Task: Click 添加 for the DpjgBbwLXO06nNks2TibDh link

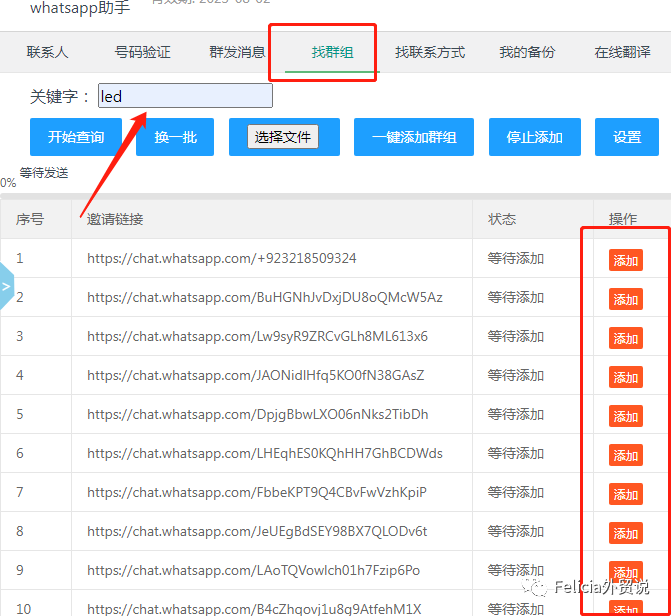Action: (626, 416)
